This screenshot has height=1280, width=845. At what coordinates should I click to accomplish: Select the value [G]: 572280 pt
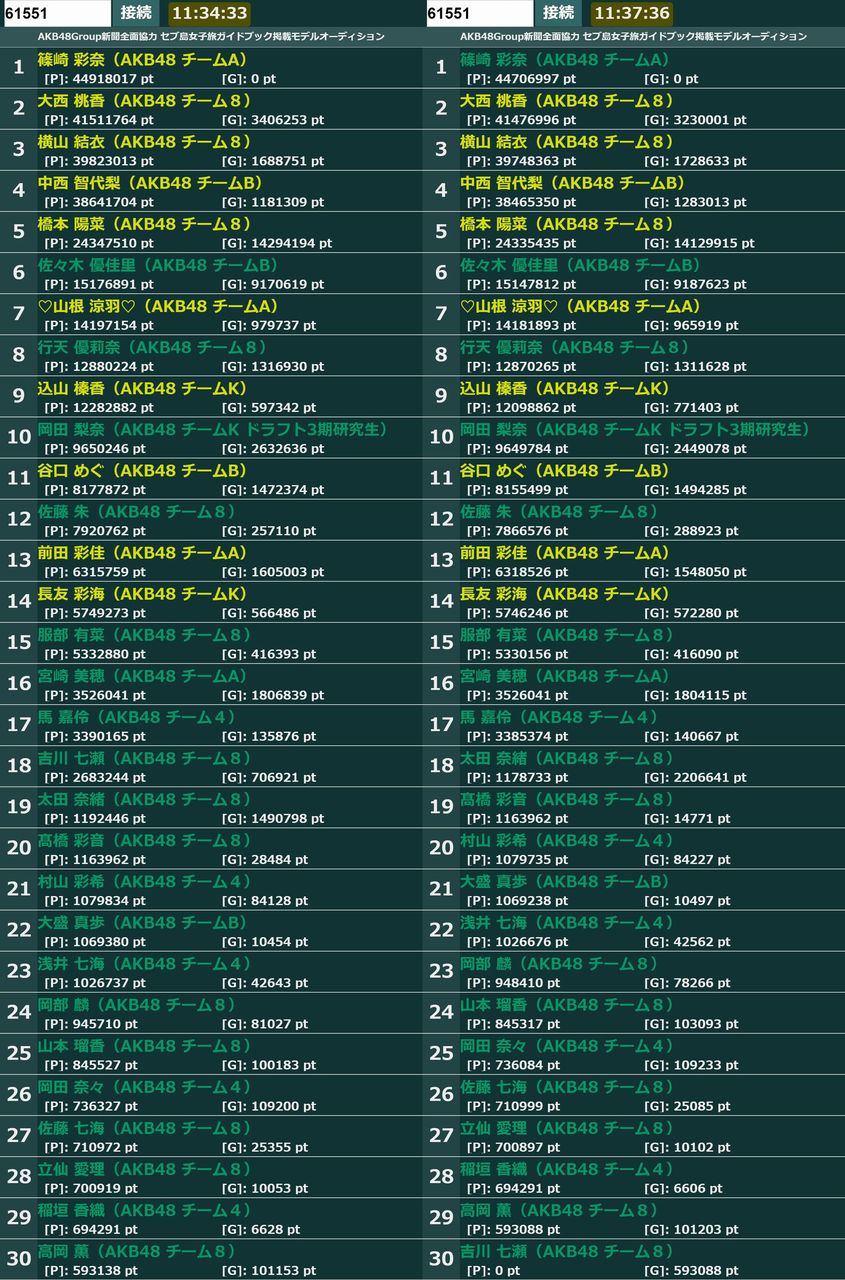click(x=691, y=611)
